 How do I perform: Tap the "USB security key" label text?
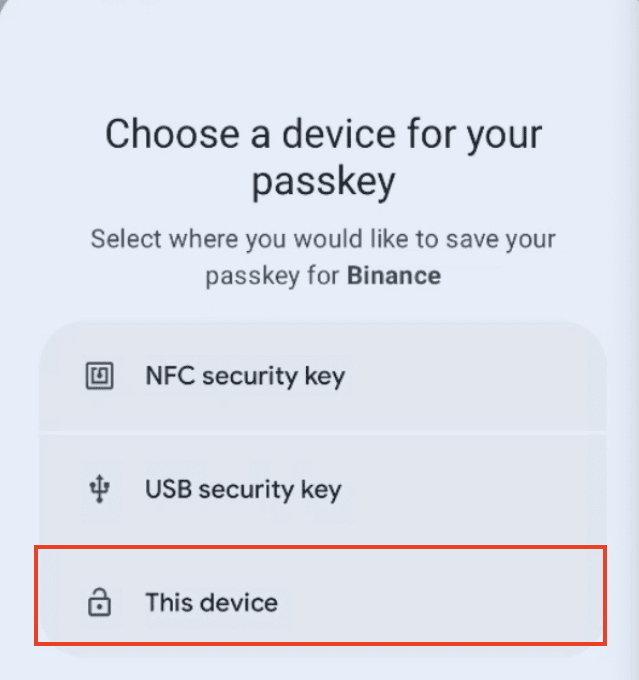(243, 490)
